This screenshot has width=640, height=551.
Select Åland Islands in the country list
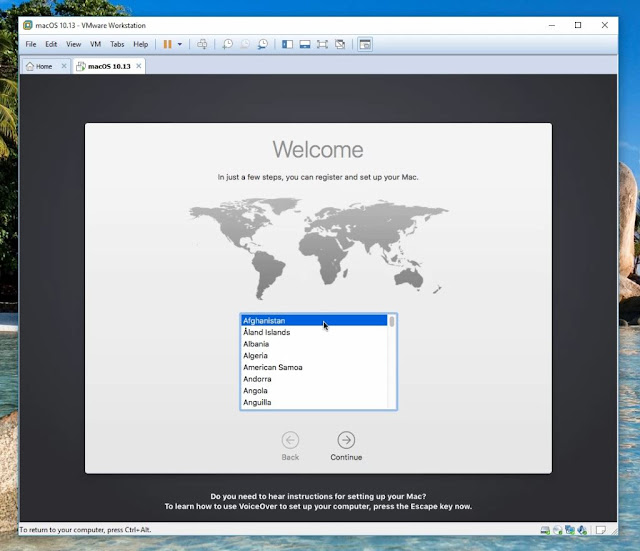click(x=314, y=332)
